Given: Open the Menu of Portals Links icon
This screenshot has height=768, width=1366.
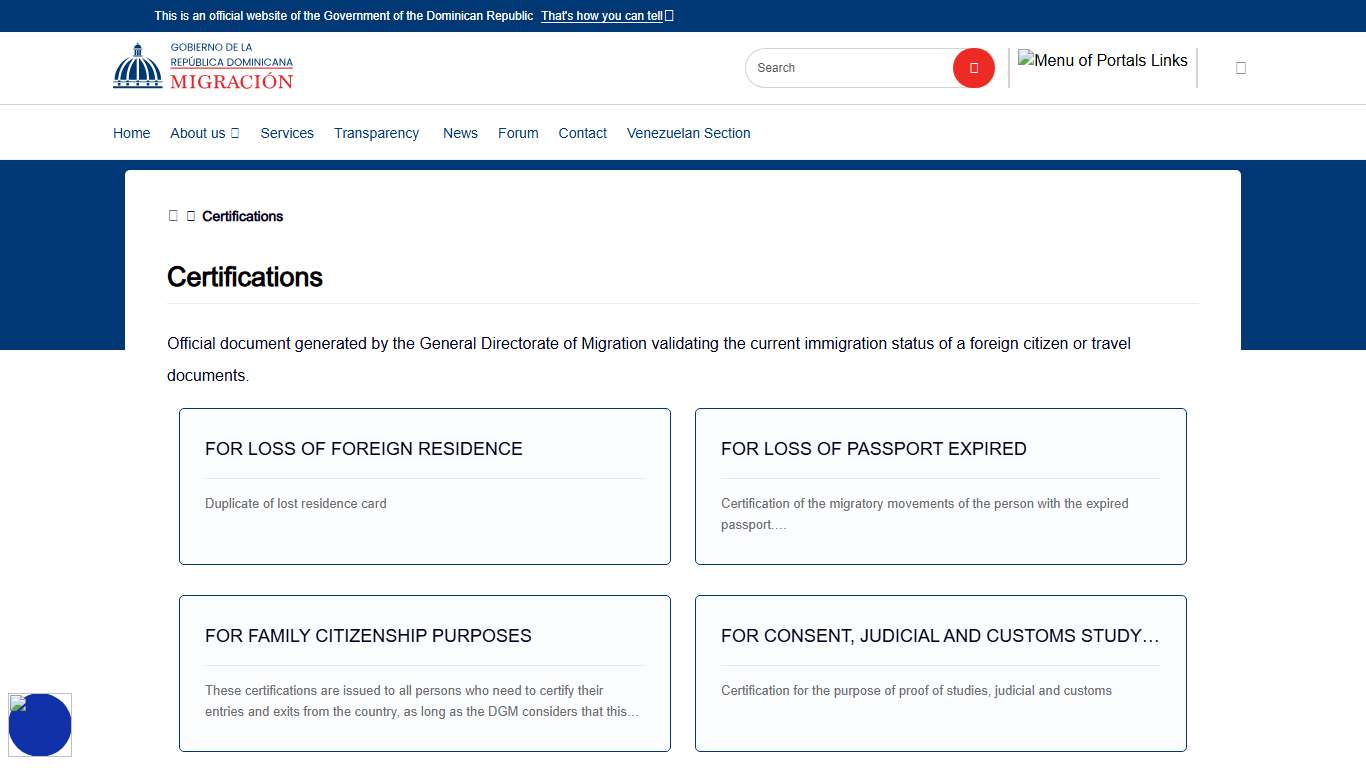Looking at the screenshot, I should click(1102, 61).
